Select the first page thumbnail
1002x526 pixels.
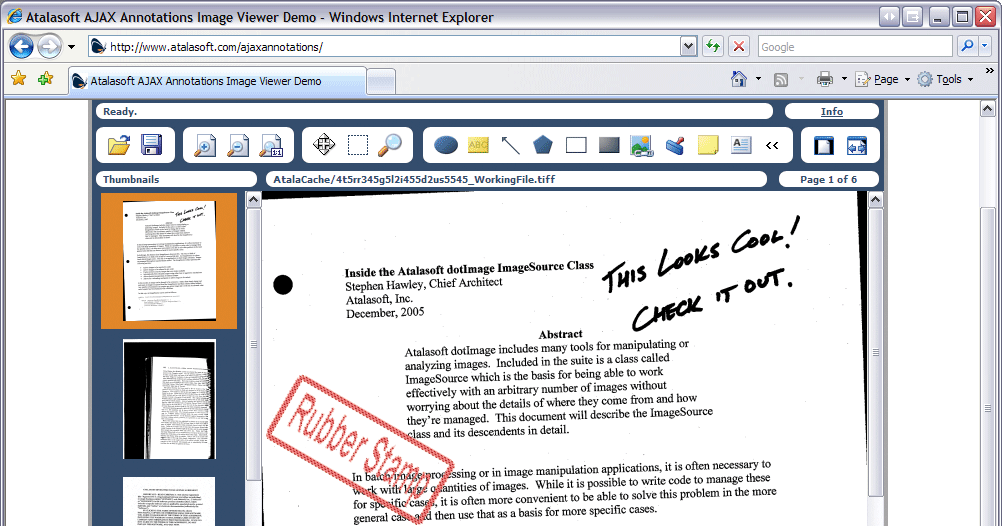(x=169, y=261)
